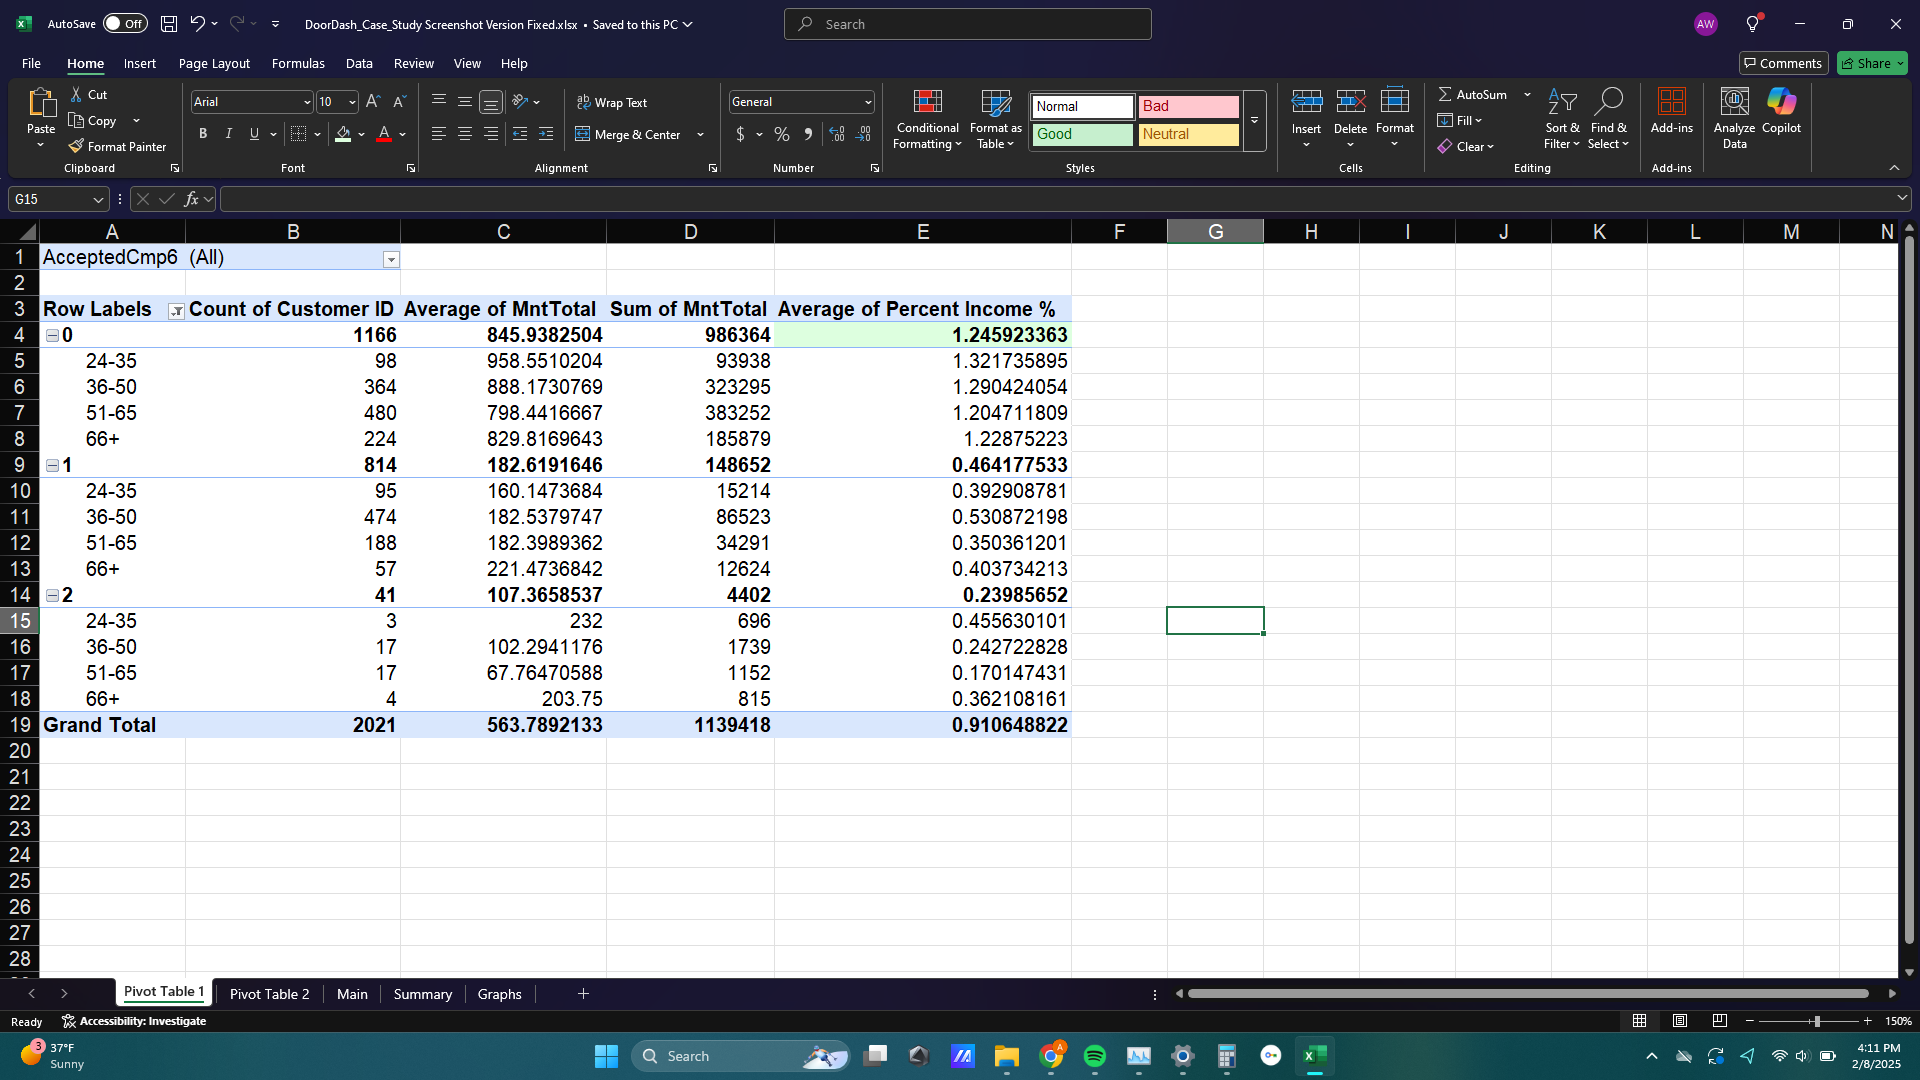Expand the Arial font name dropdown
The image size is (1920, 1080).
[x=307, y=102]
